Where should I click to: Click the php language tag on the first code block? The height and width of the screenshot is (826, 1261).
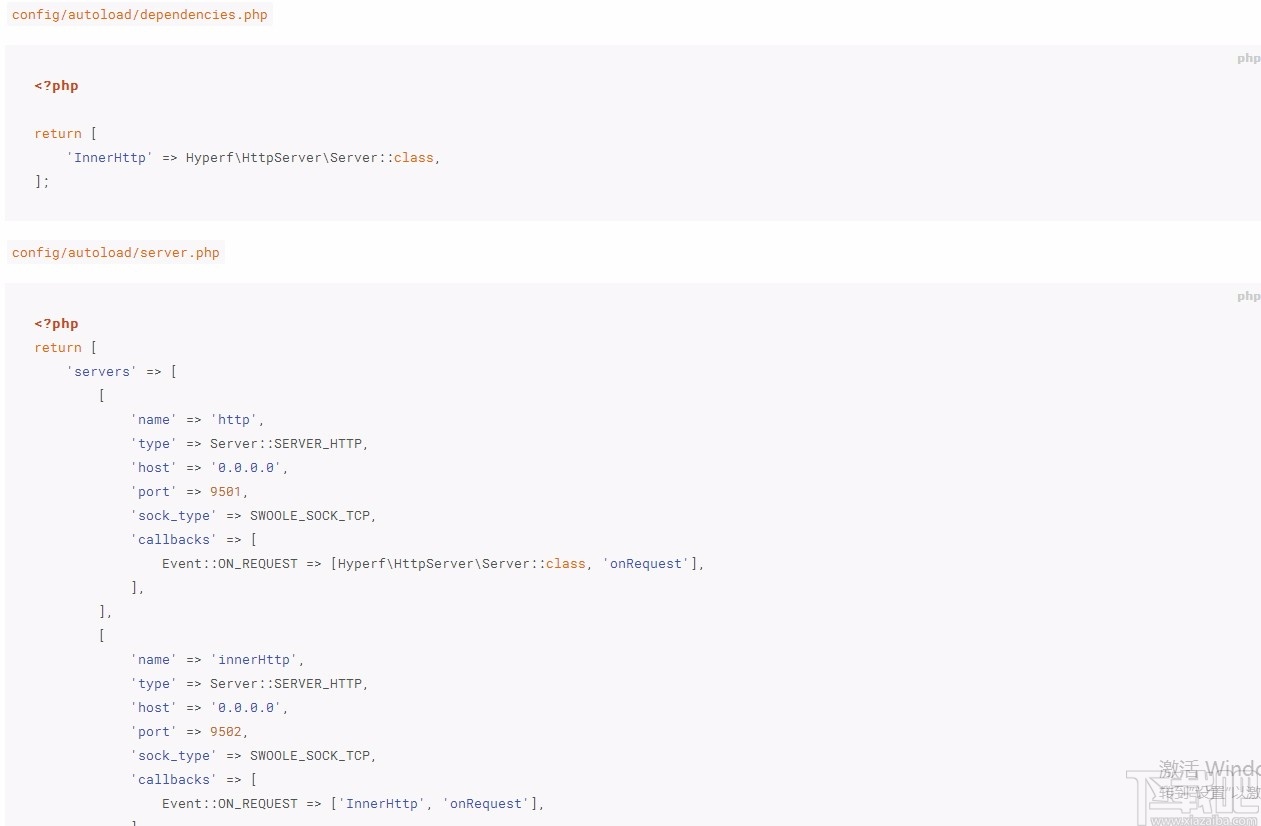(x=1248, y=58)
